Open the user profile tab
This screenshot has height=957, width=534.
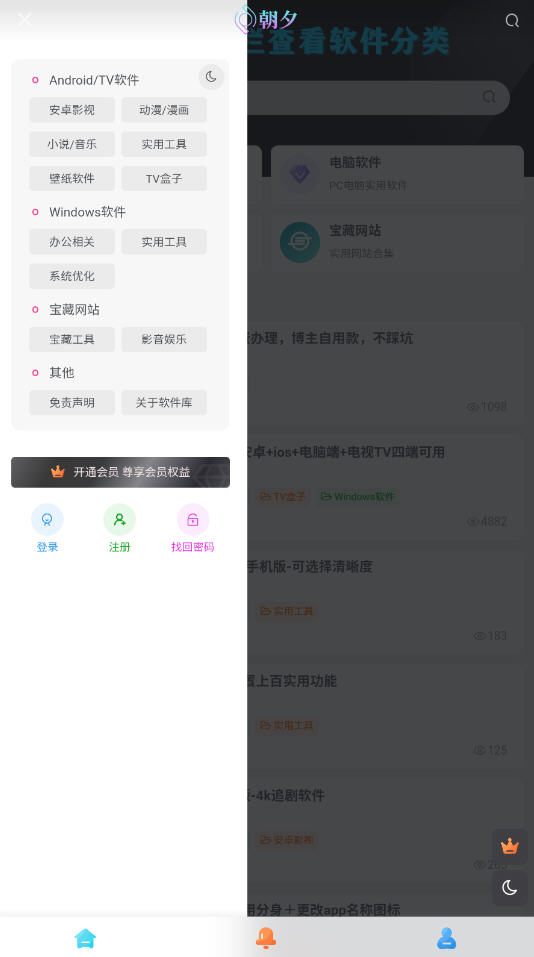pyautogui.click(x=447, y=937)
